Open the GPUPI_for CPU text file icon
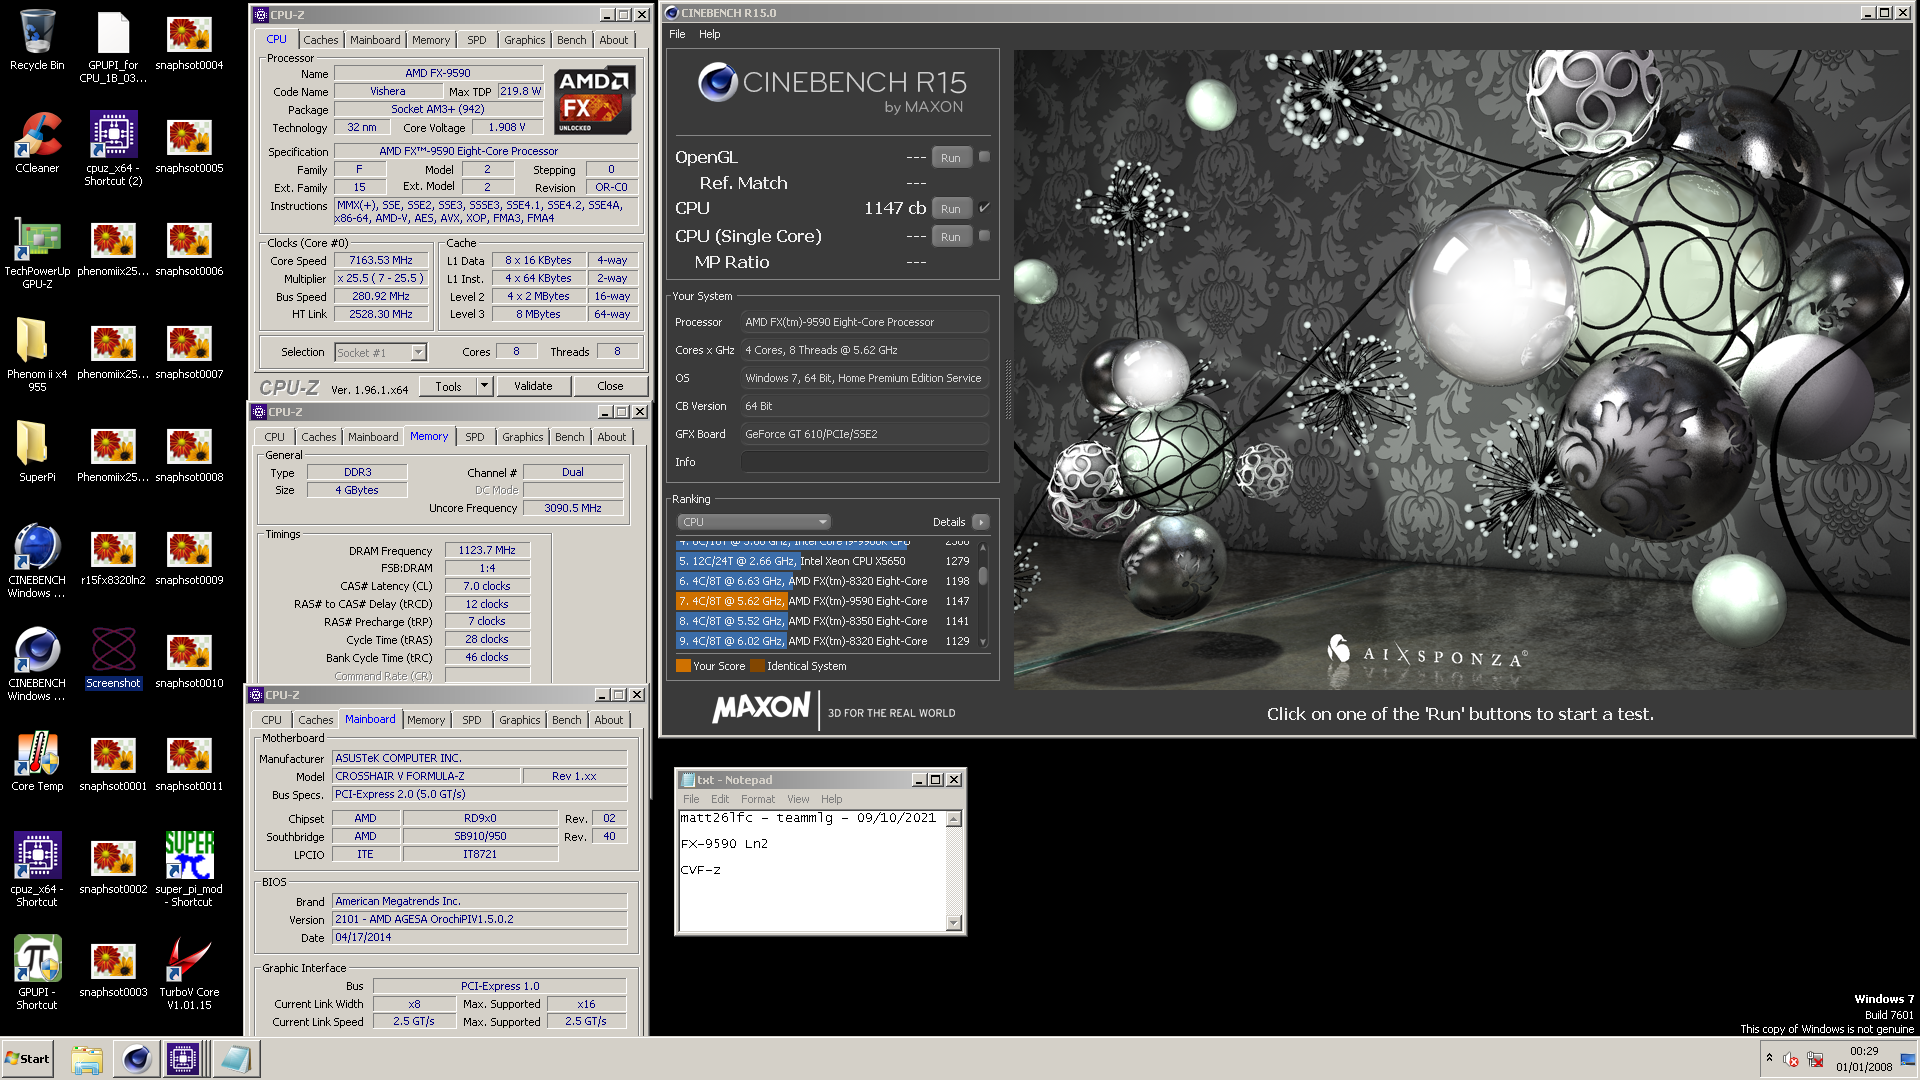The width and height of the screenshot is (1920, 1080). pos(113,46)
